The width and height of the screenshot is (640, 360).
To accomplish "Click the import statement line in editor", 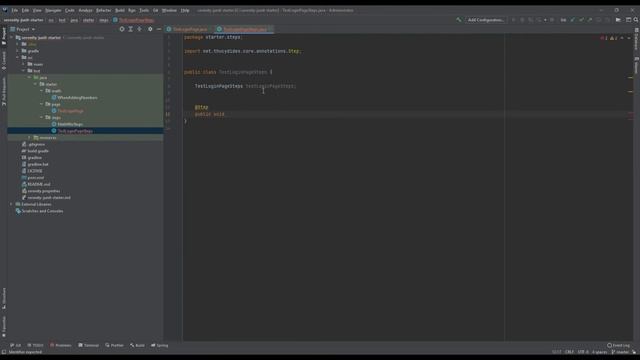I will (242, 51).
